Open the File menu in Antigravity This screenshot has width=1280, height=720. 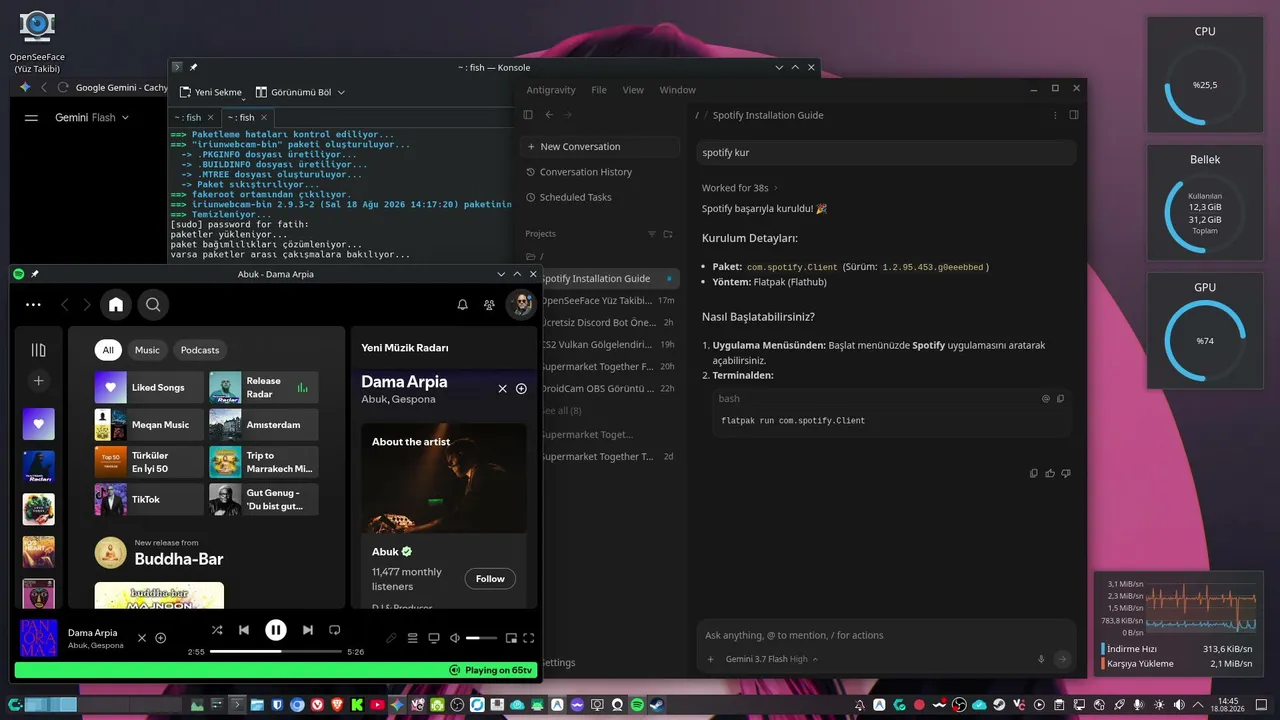pyautogui.click(x=599, y=90)
